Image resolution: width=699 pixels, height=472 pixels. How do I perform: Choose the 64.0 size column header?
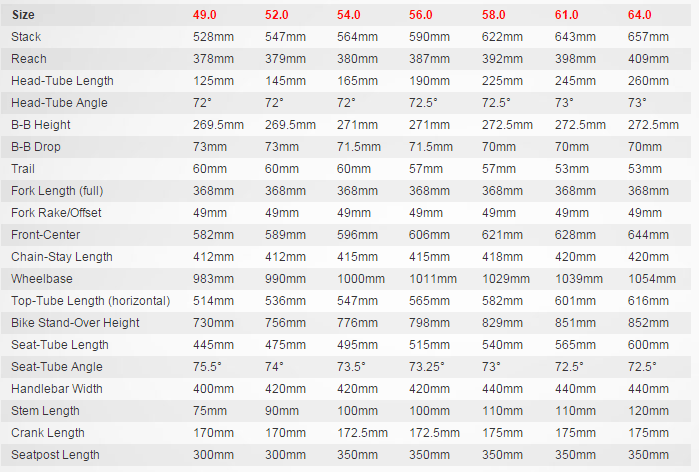[639, 15]
